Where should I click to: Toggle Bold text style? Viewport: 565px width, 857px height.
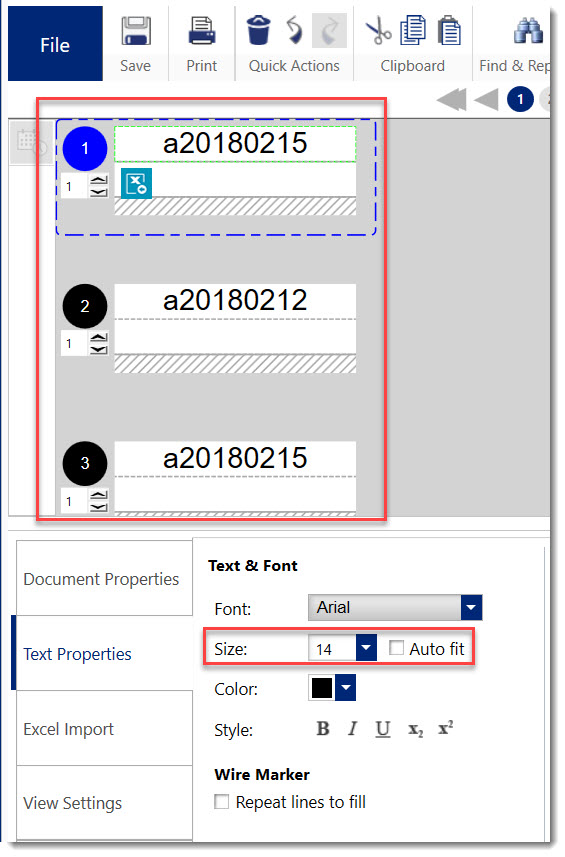tap(323, 729)
